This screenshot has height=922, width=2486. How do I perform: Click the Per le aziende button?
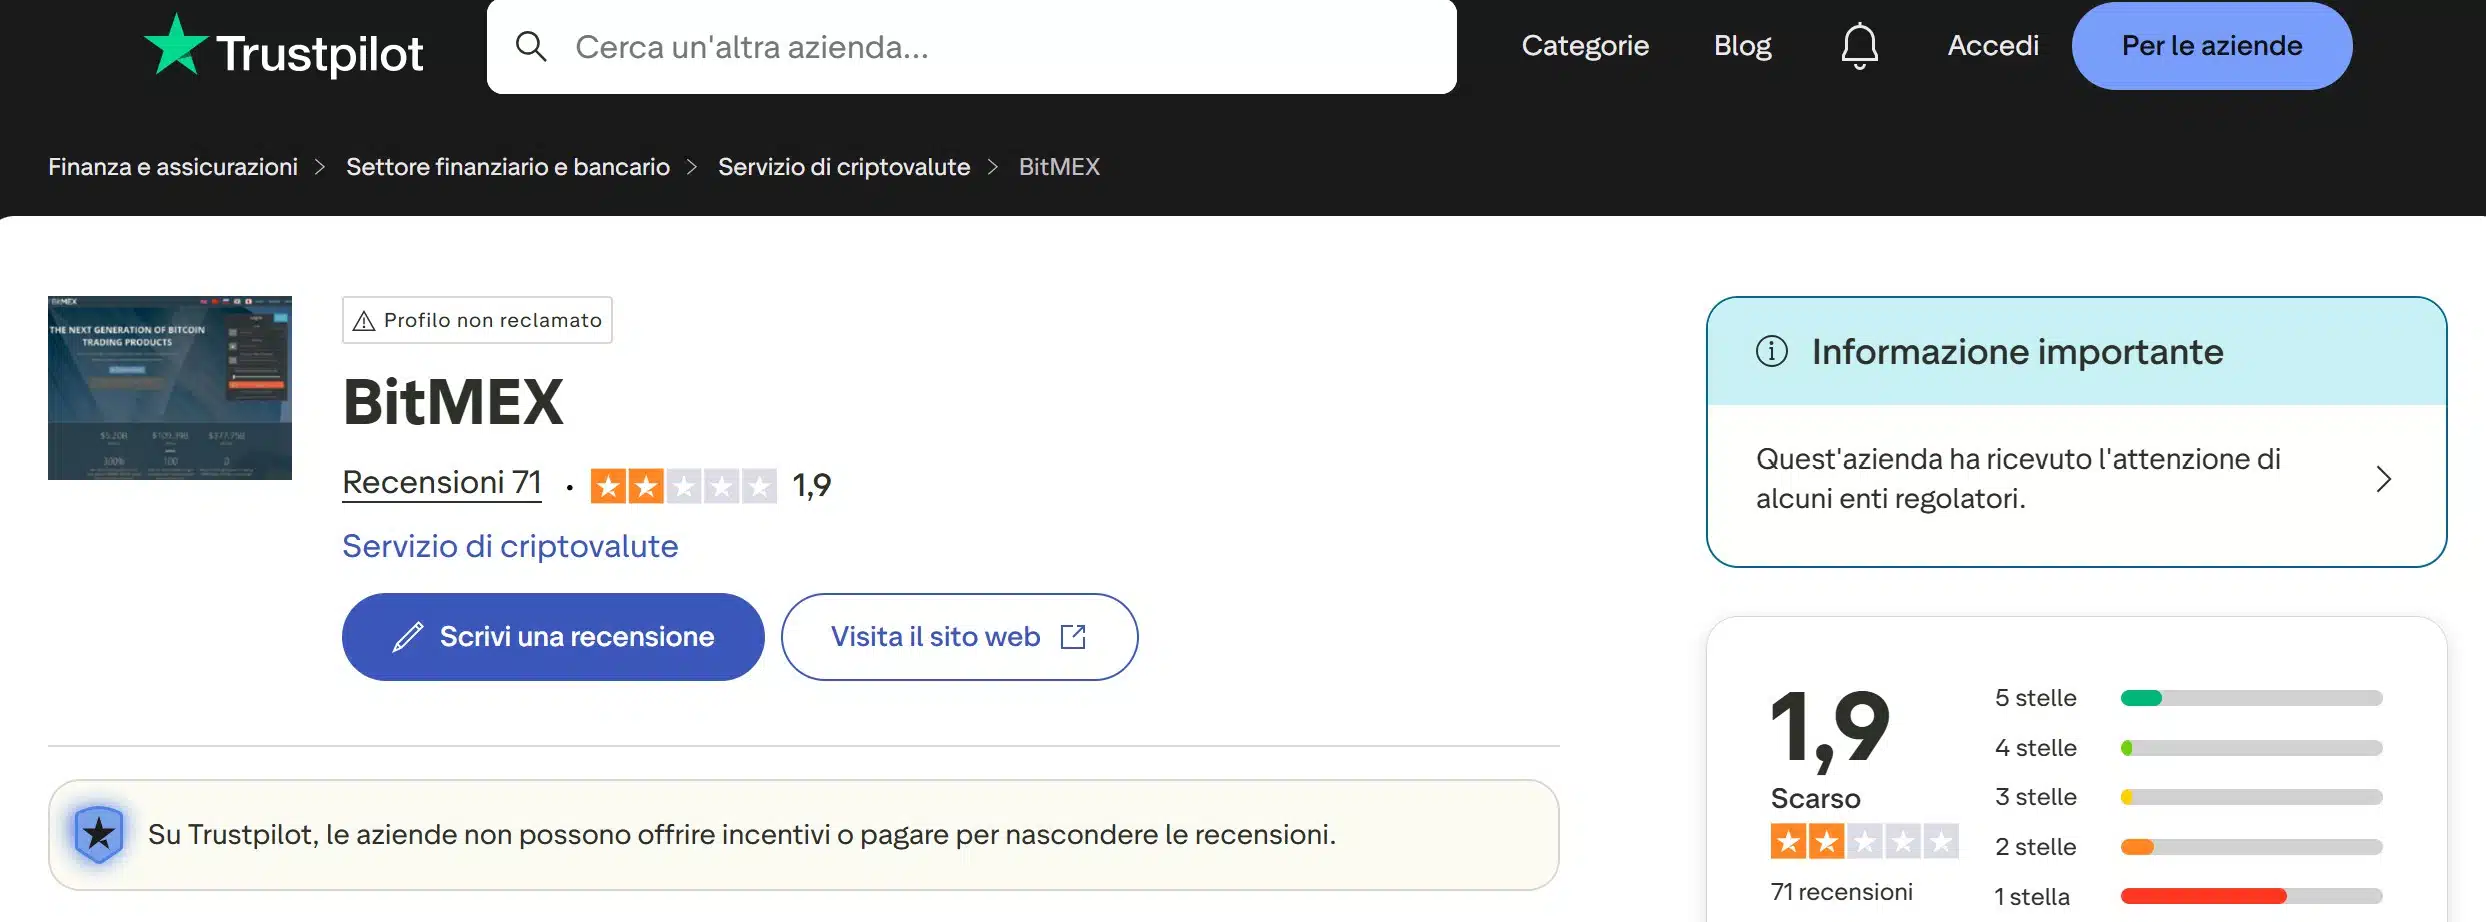pos(2209,45)
